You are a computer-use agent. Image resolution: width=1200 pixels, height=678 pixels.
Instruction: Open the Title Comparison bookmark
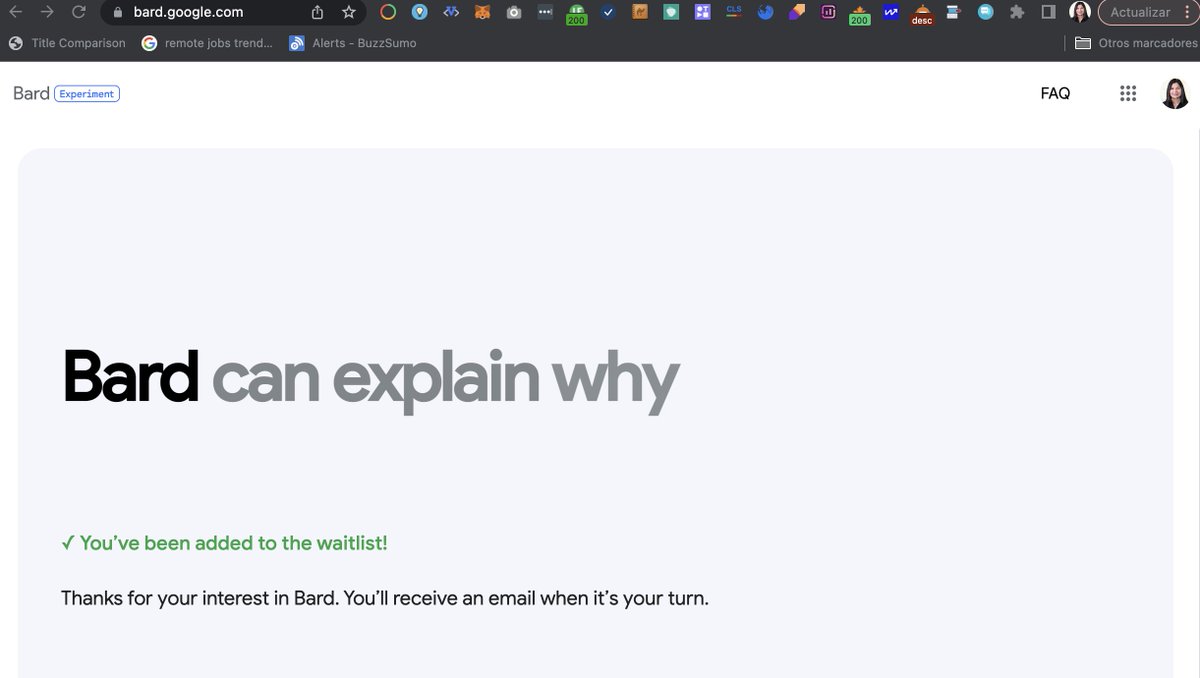67,43
